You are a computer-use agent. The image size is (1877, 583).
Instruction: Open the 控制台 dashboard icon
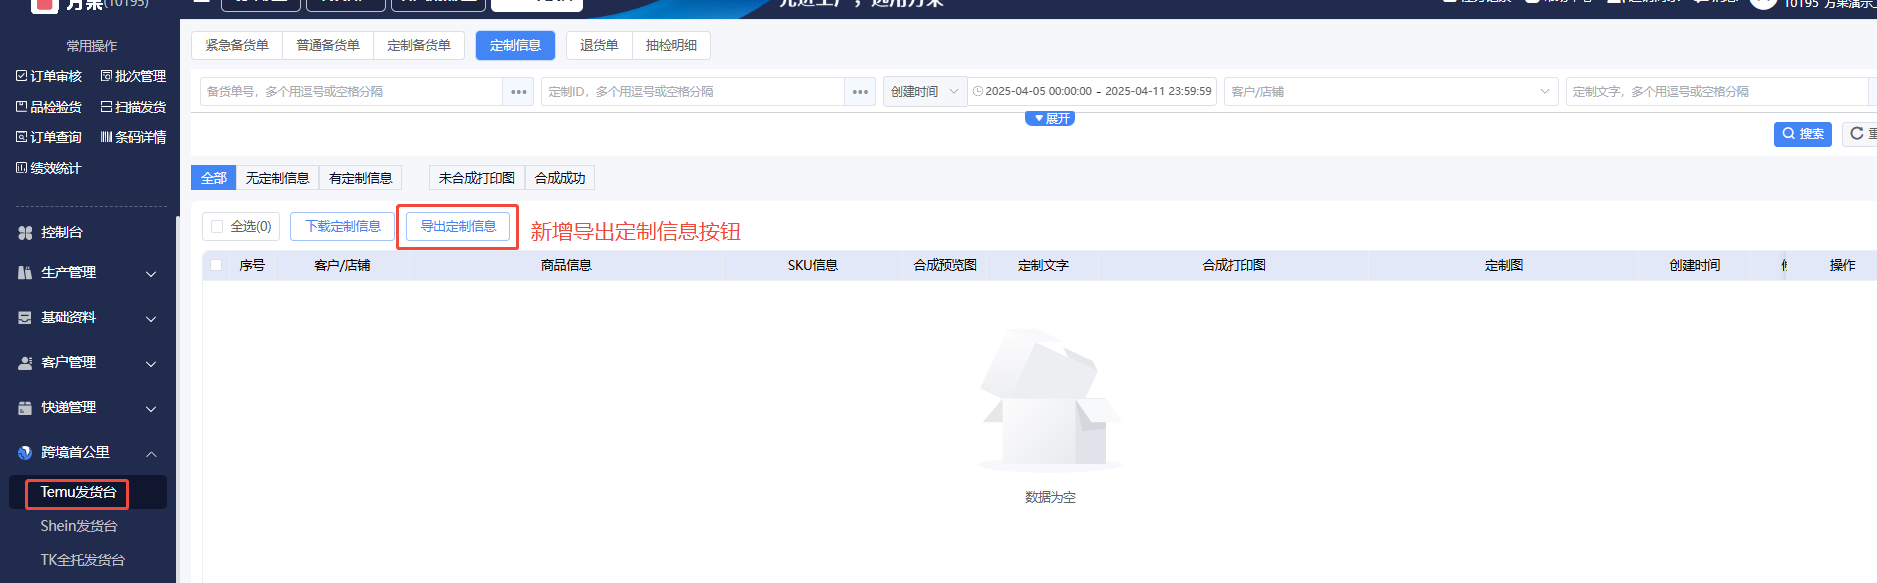pos(25,232)
